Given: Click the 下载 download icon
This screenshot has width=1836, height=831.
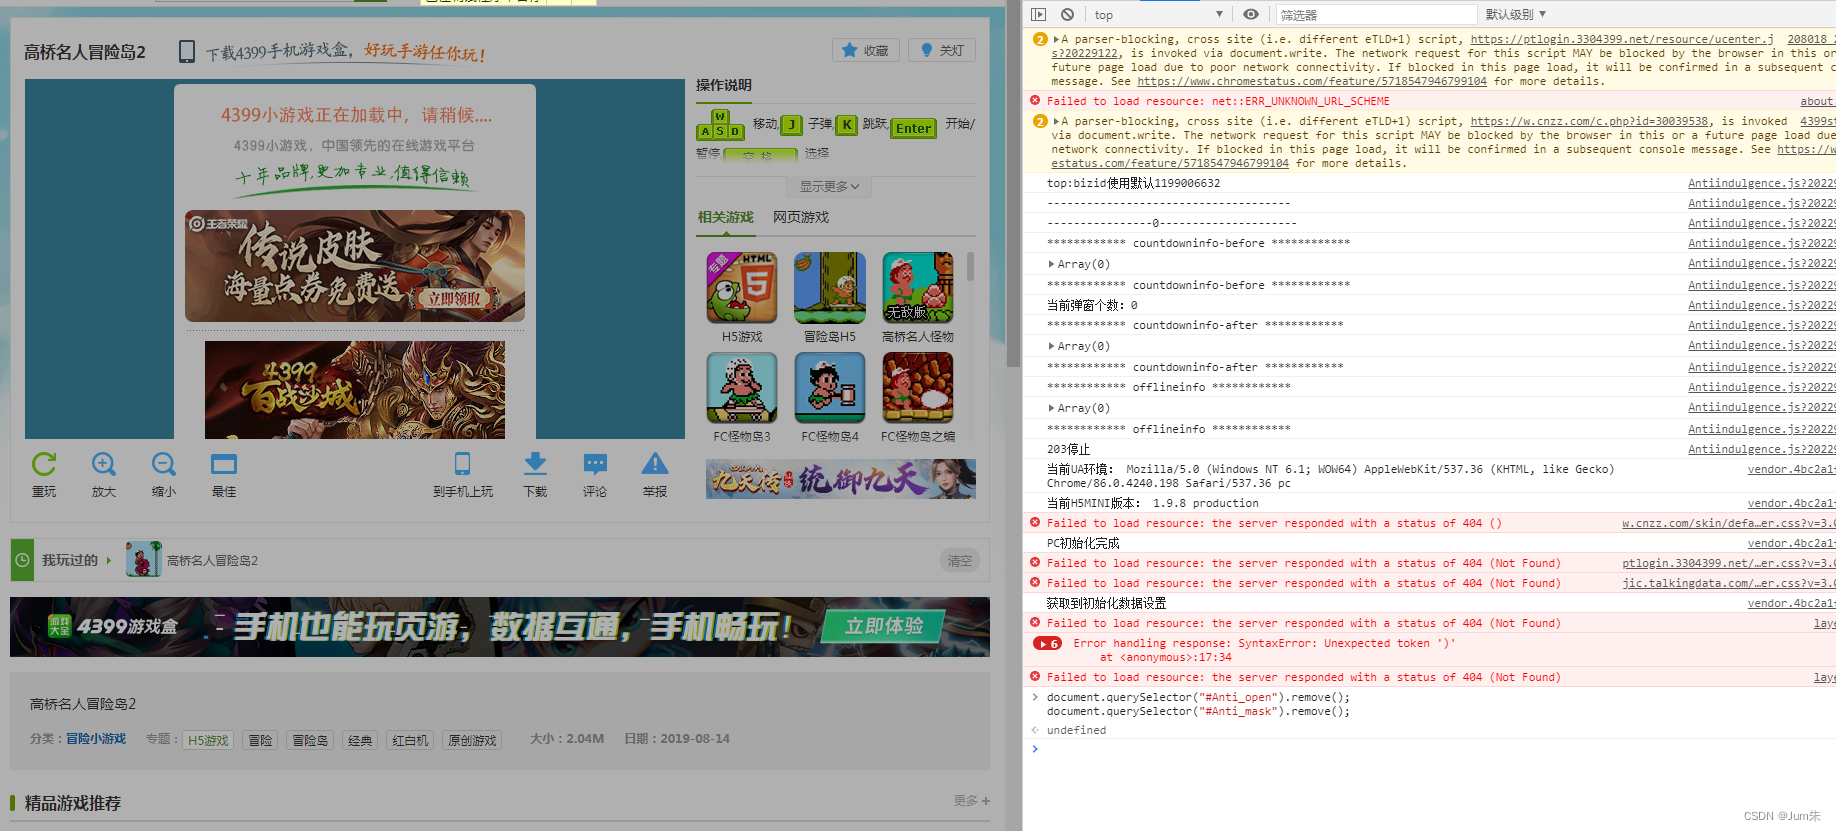Looking at the screenshot, I should pyautogui.click(x=535, y=464).
